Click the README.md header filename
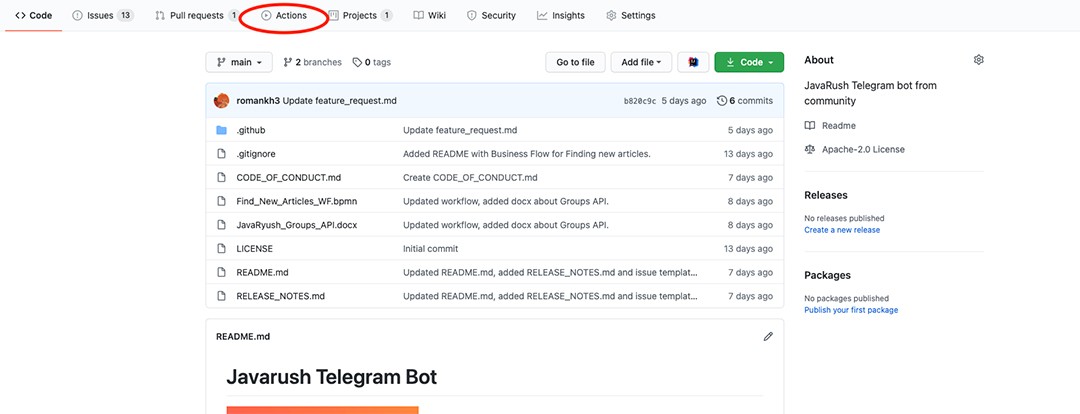The width and height of the screenshot is (1080, 414). click(x=243, y=337)
